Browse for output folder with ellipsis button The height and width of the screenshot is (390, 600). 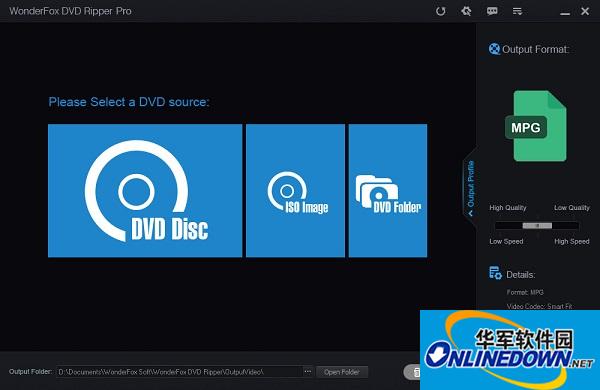pos(308,372)
